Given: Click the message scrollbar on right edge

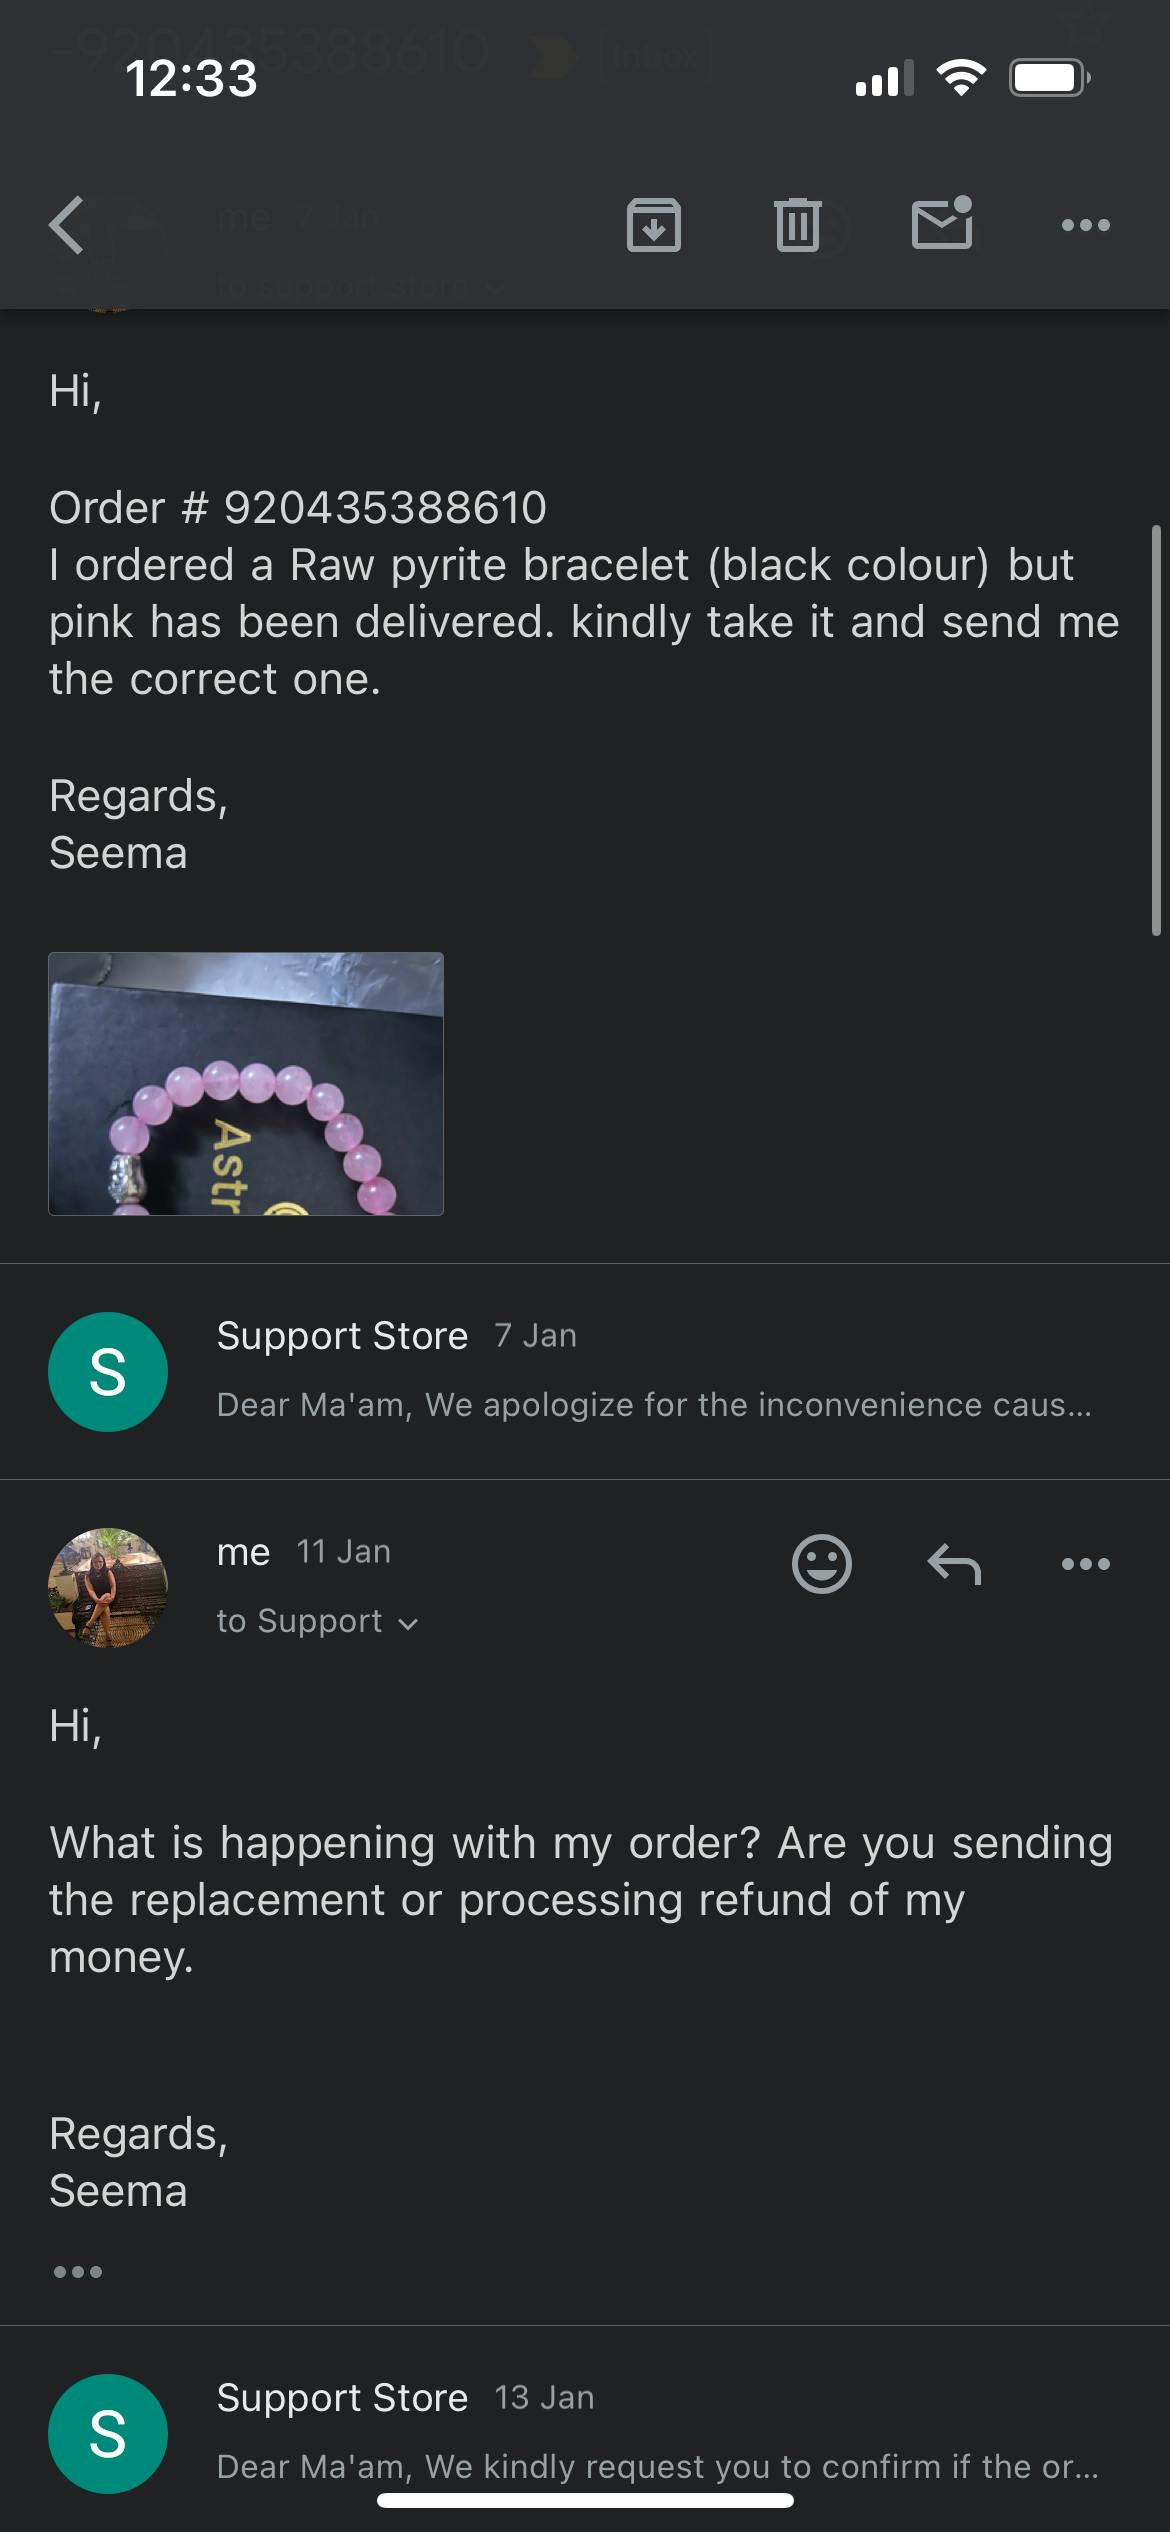Looking at the screenshot, I should pos(1156,730).
